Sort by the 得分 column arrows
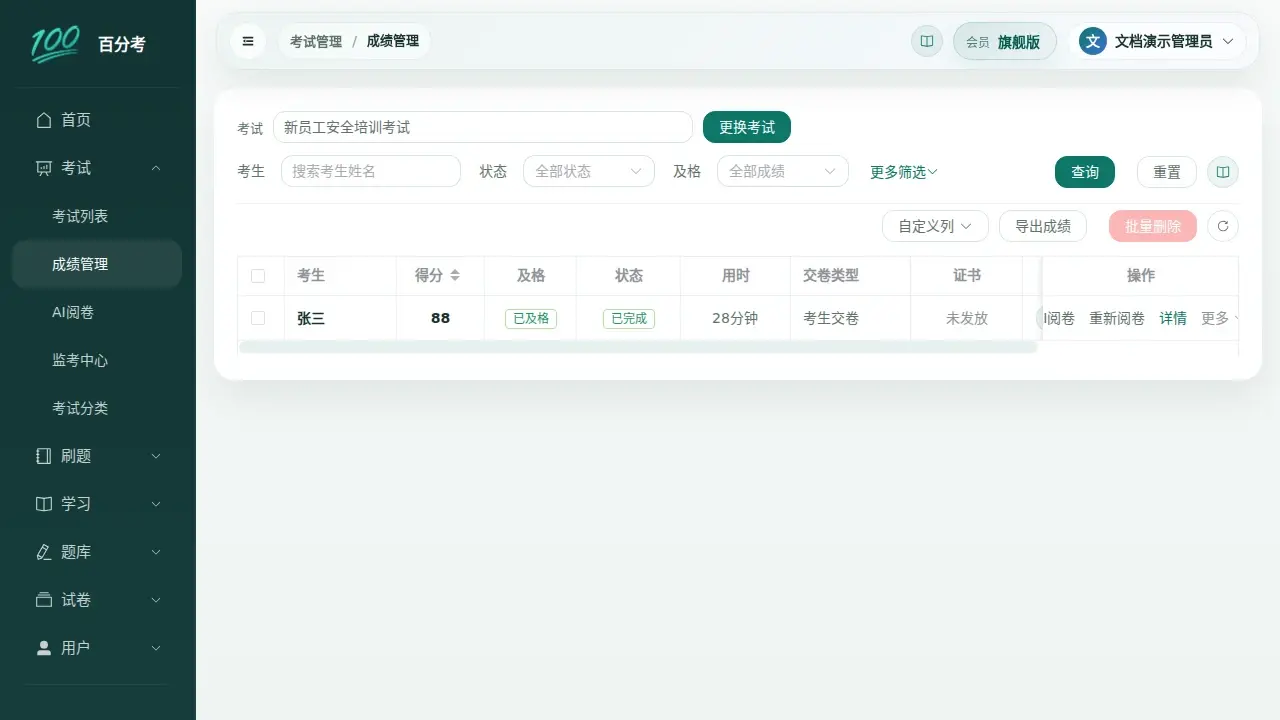Image resolution: width=1280 pixels, height=720 pixels. click(x=455, y=275)
